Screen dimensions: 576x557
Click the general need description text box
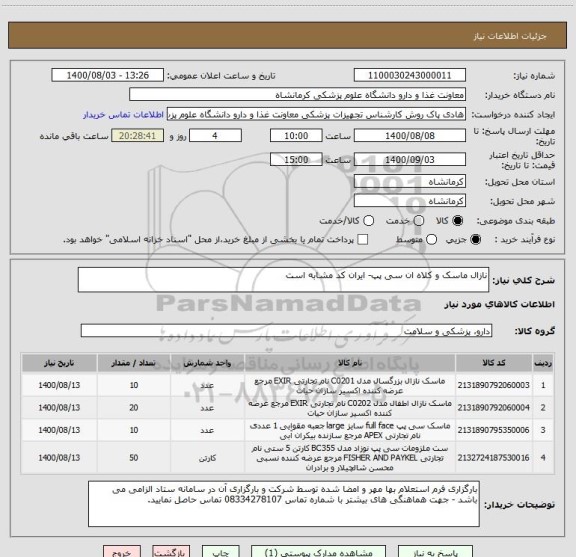click(x=283, y=280)
